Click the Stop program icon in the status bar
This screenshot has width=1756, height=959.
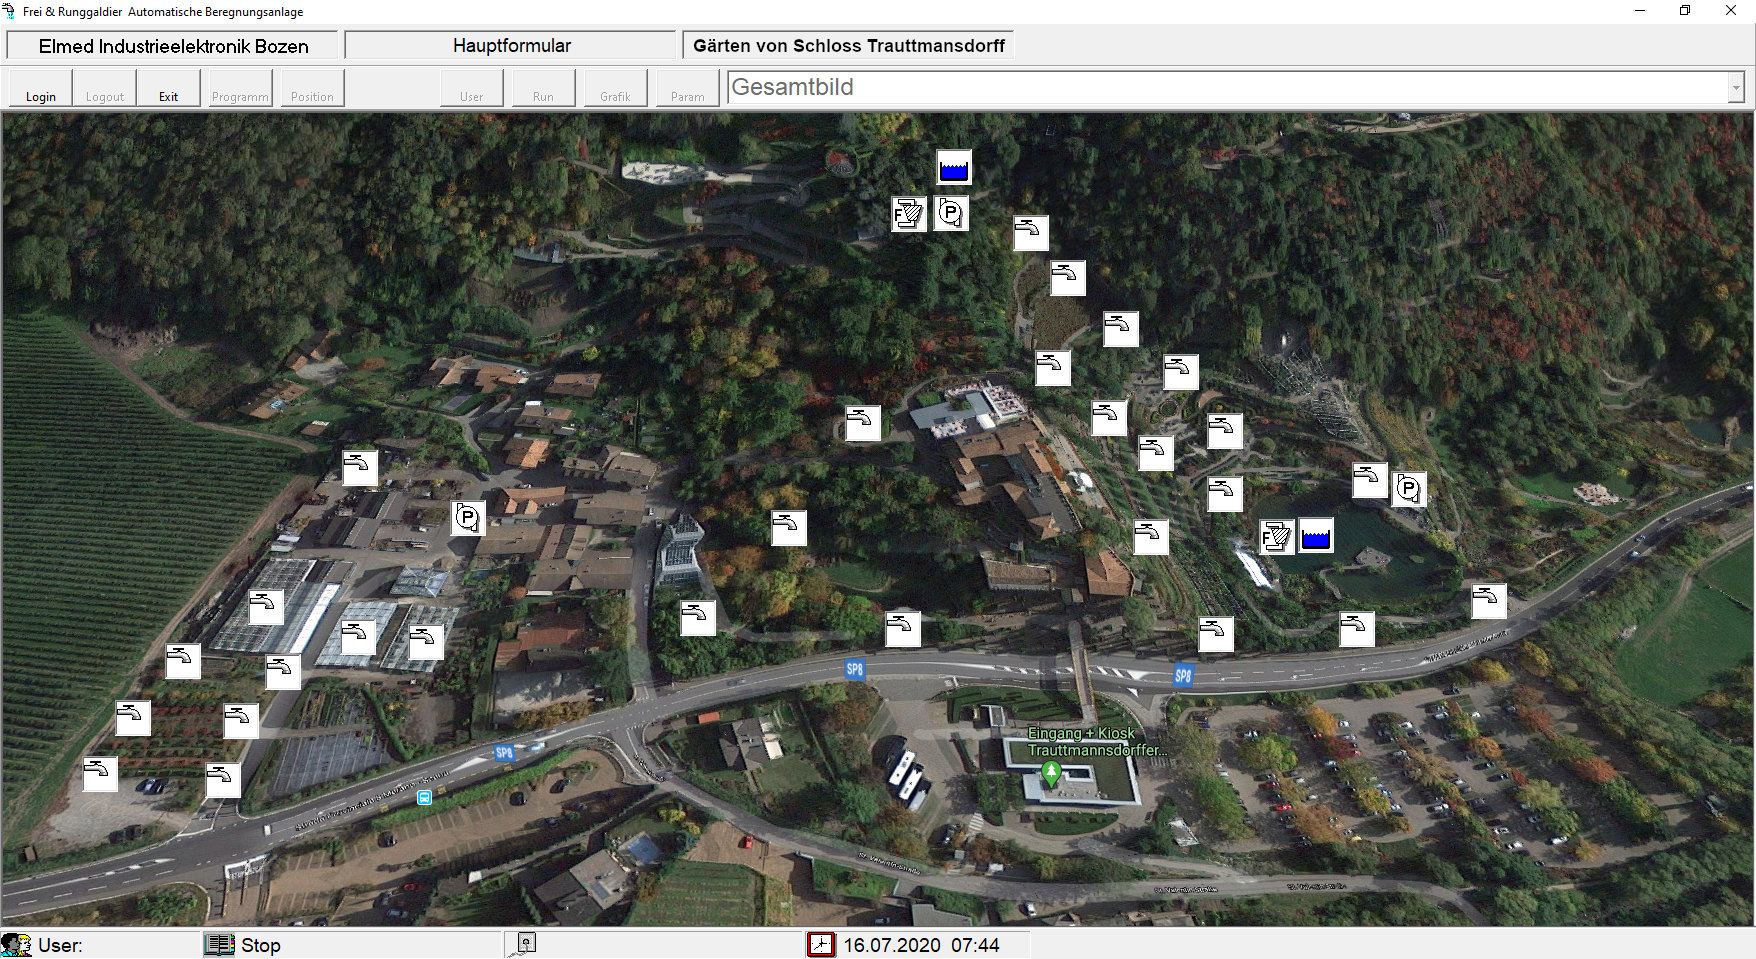(x=219, y=945)
